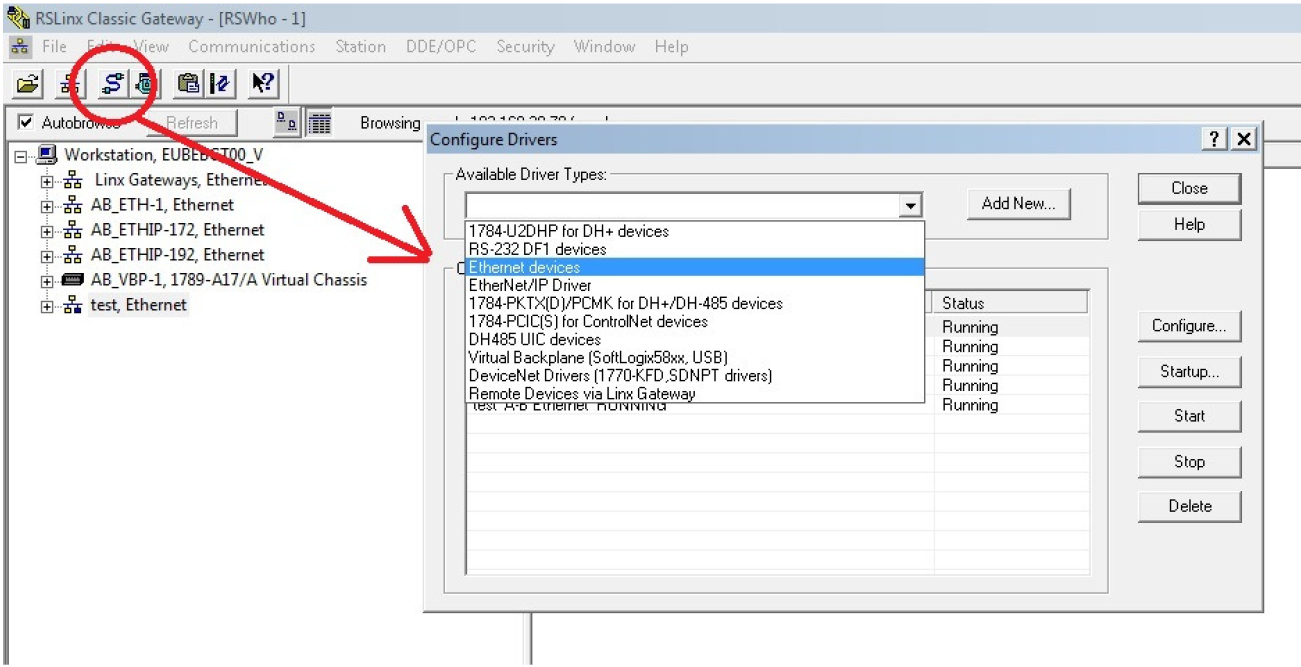The image size is (1301, 667).
Task: Click the Status column header
Action: (x=1011, y=303)
